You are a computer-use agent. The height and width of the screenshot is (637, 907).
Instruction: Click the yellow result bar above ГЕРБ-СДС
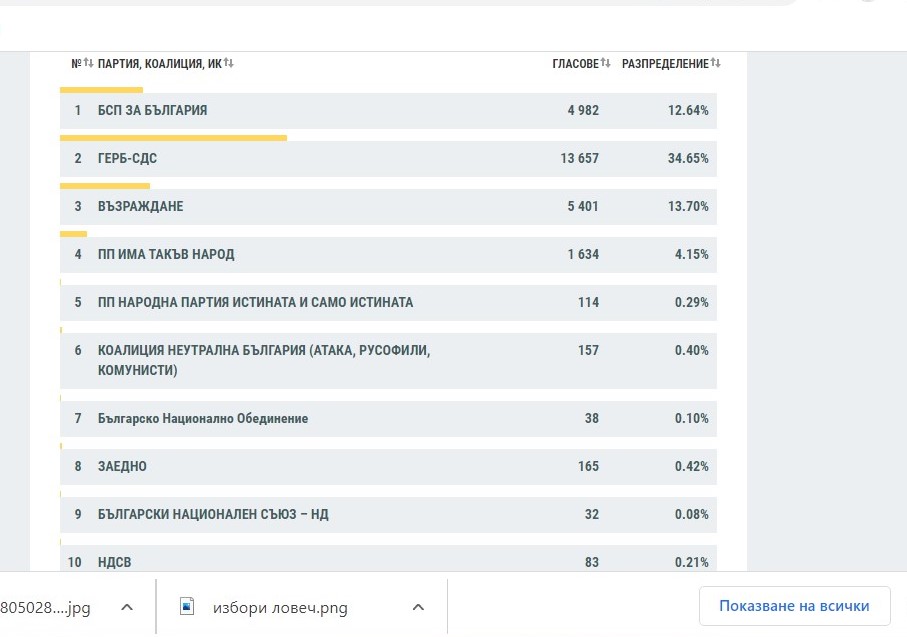tap(173, 138)
